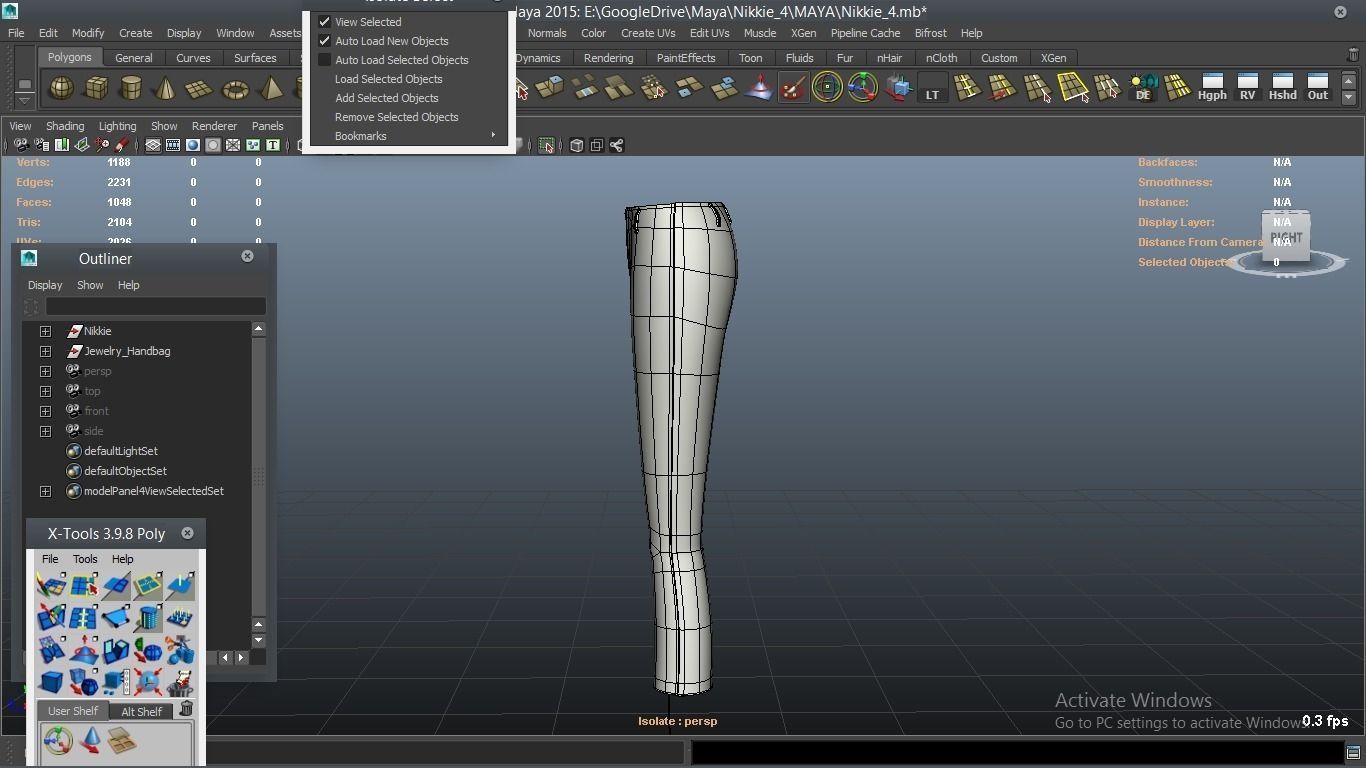
Task: Click the cone icon in X-Tools User Shelf
Action: click(x=90, y=741)
